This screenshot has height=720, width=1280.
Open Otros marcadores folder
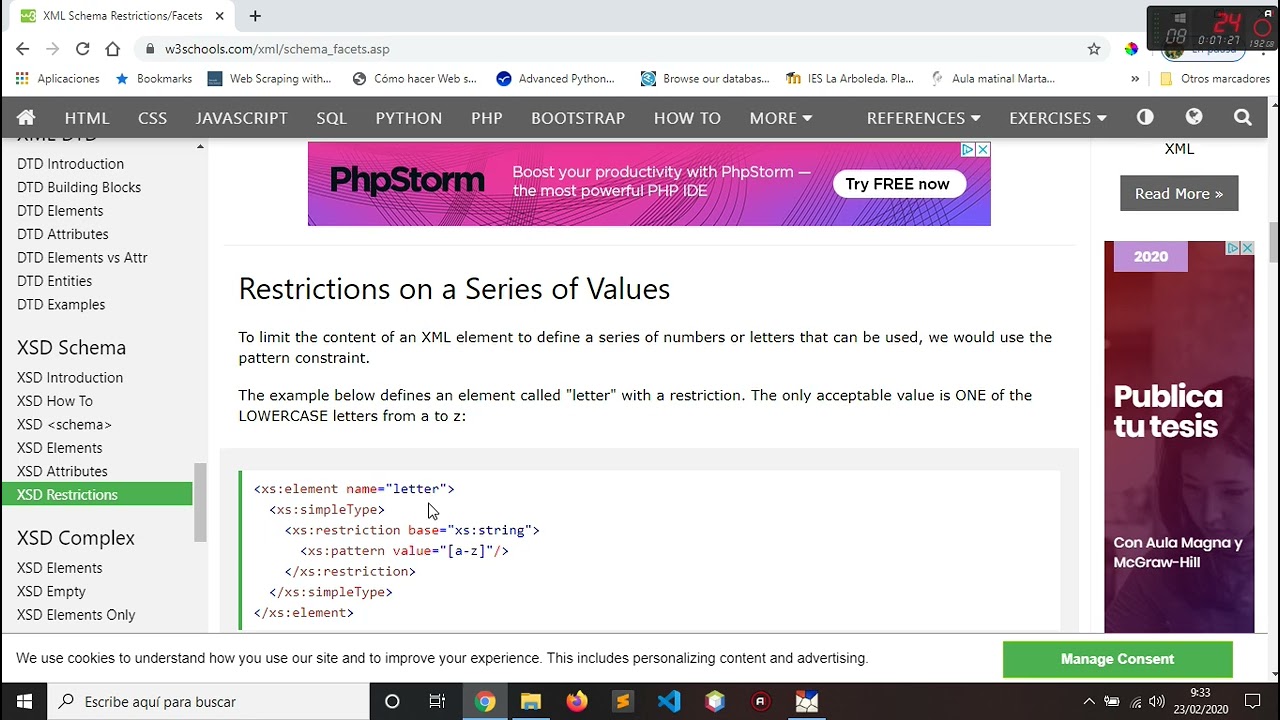(1215, 78)
